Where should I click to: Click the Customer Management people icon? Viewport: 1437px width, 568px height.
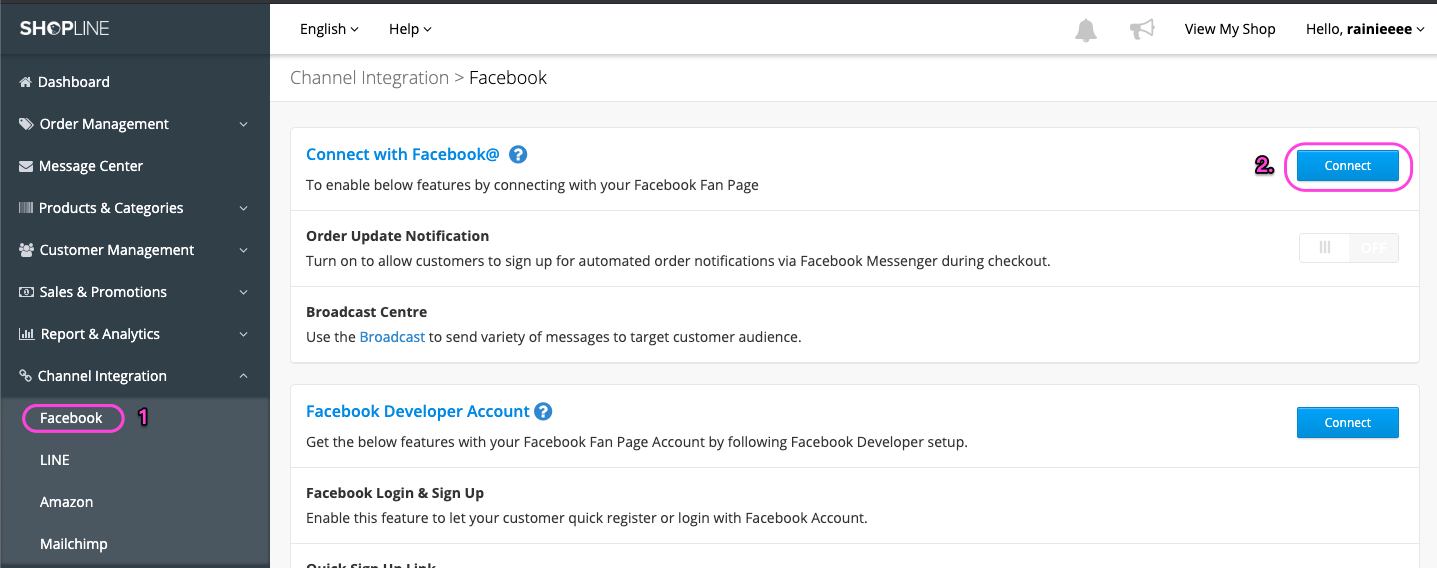coord(27,250)
